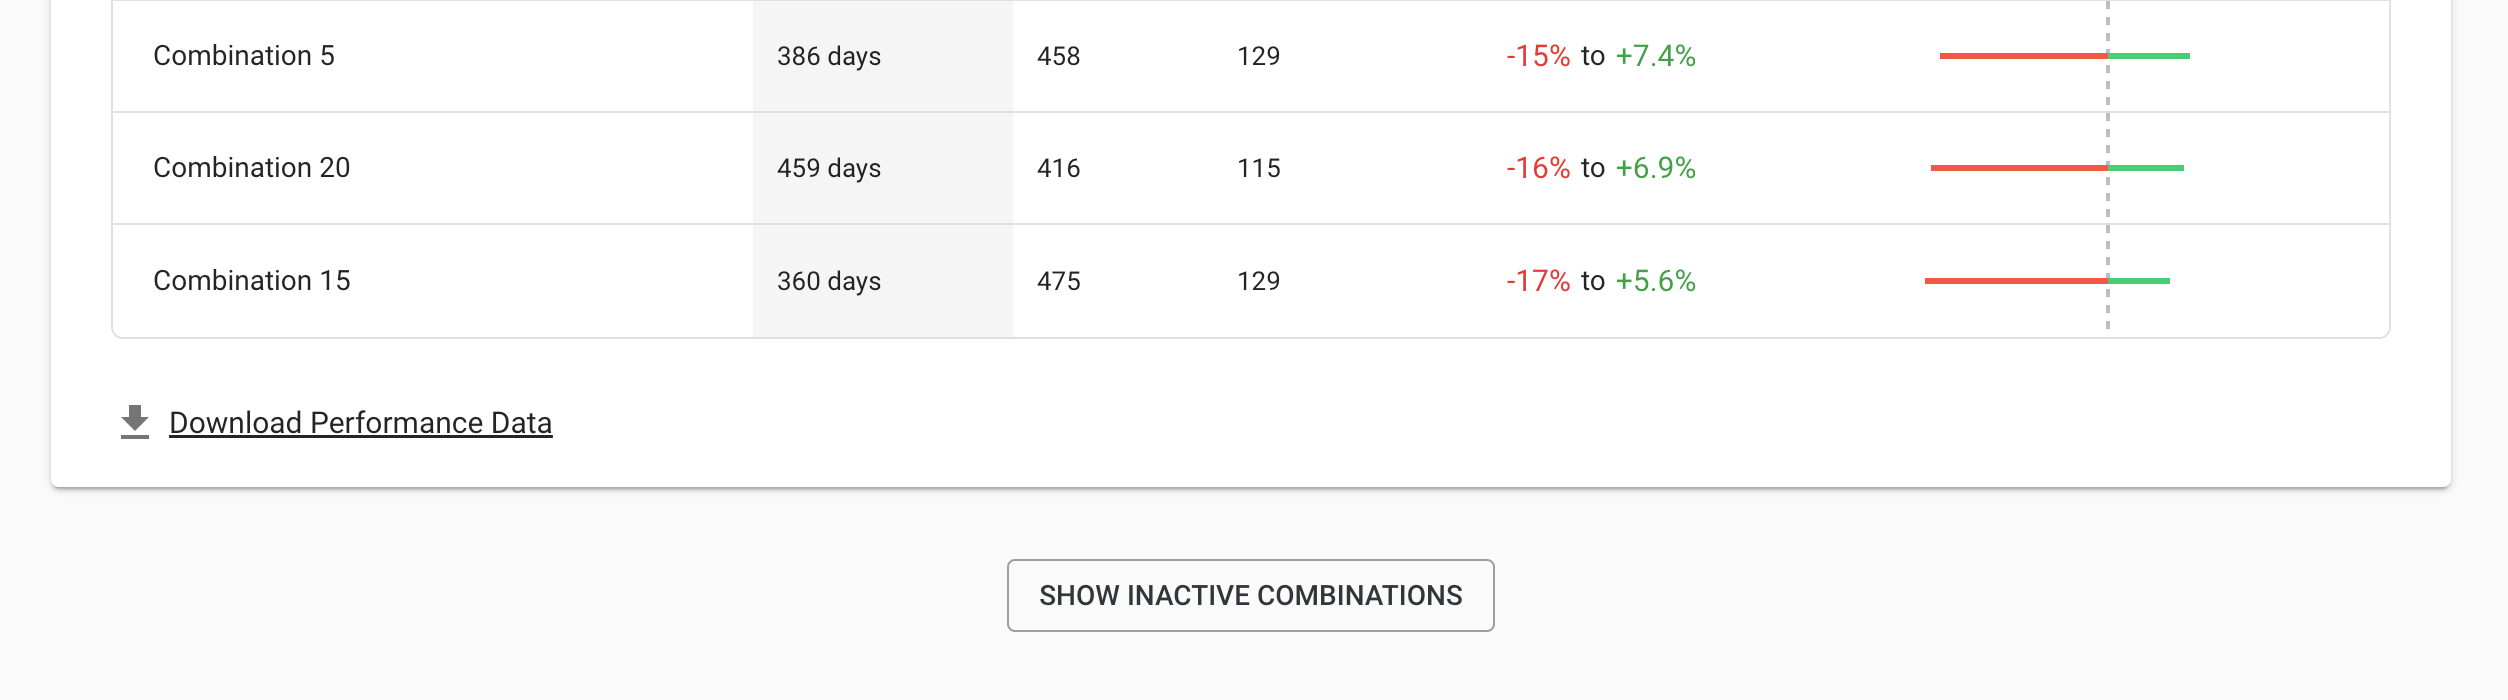Select the Combination 20 row name

[x=252, y=168]
